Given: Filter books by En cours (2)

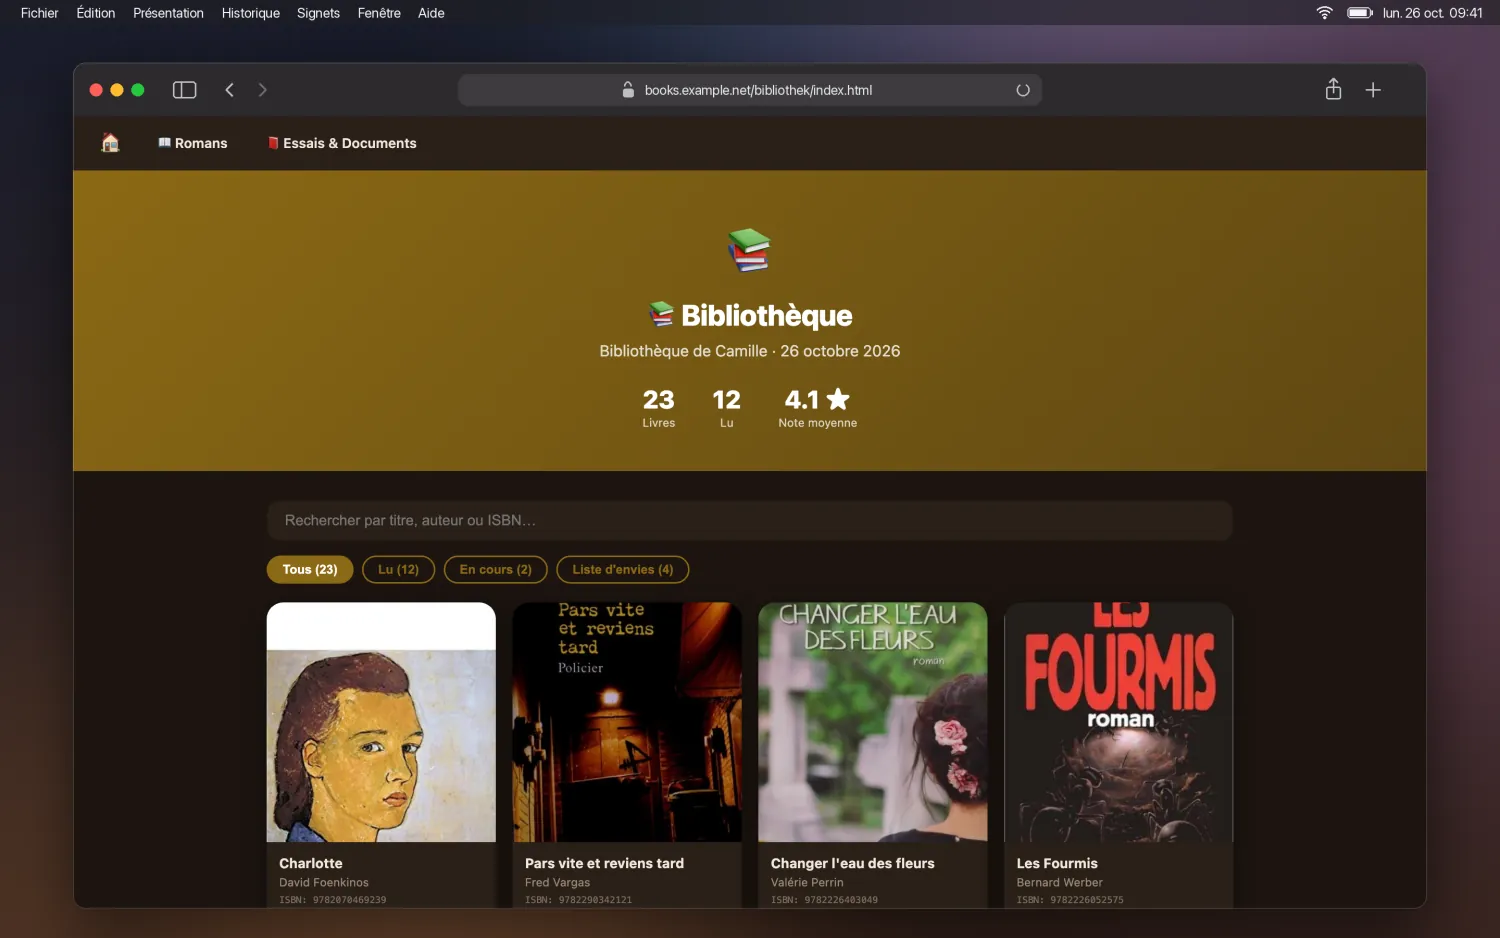Looking at the screenshot, I should [495, 569].
